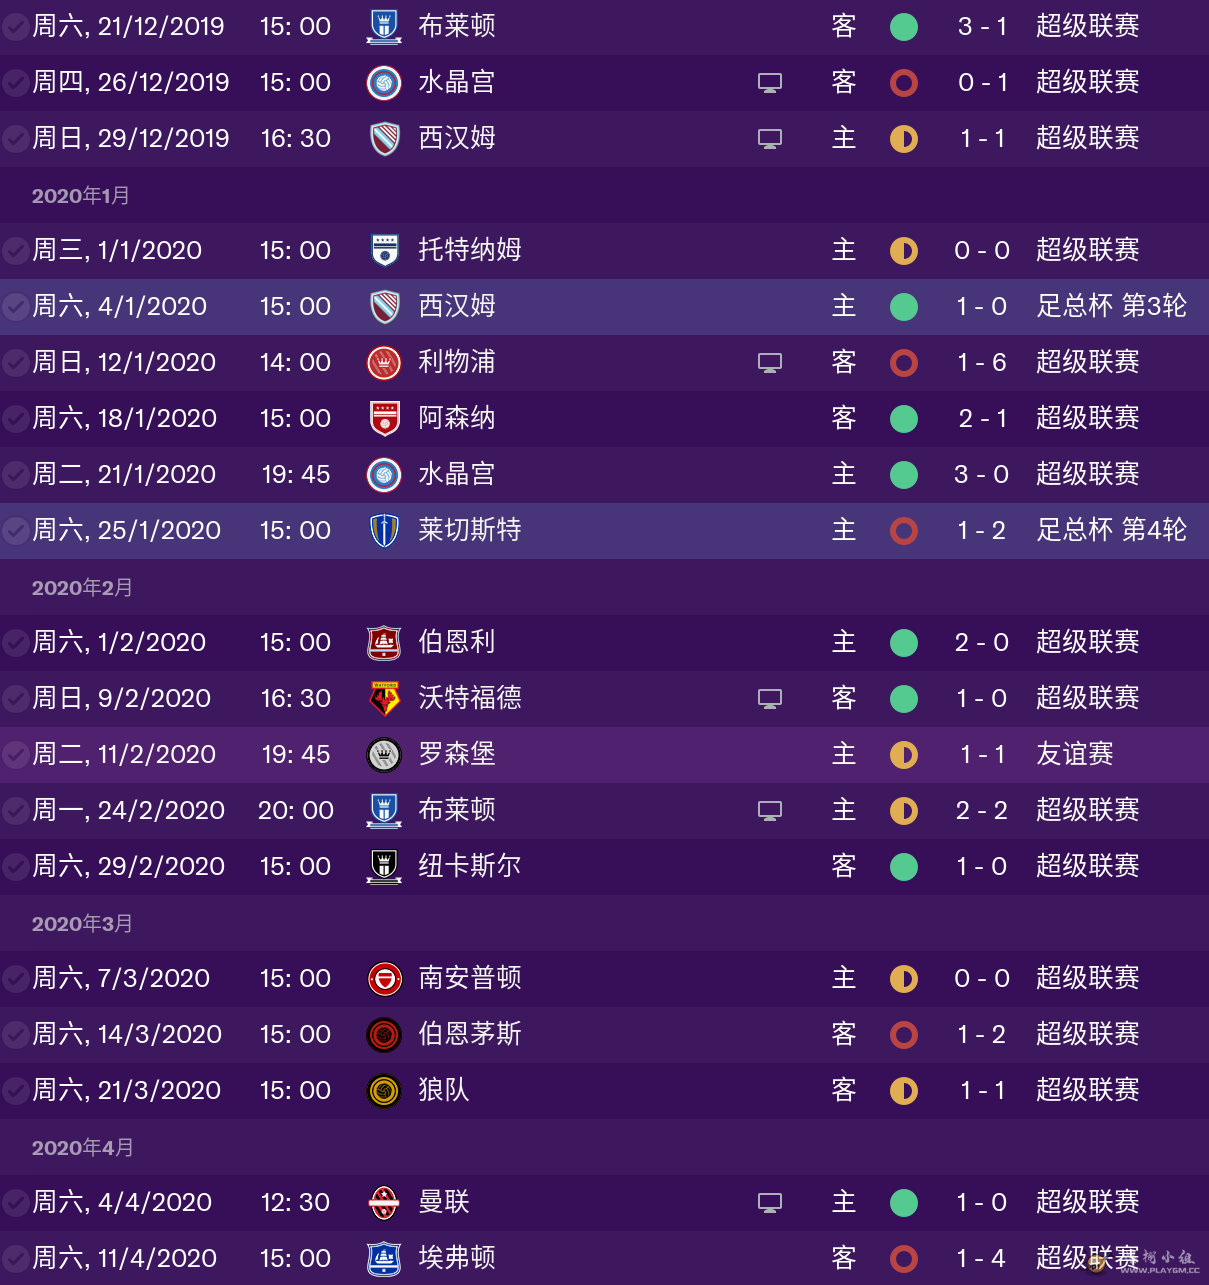Open the 阿森纳 team name link
This screenshot has height=1285, width=1209.
(457, 418)
